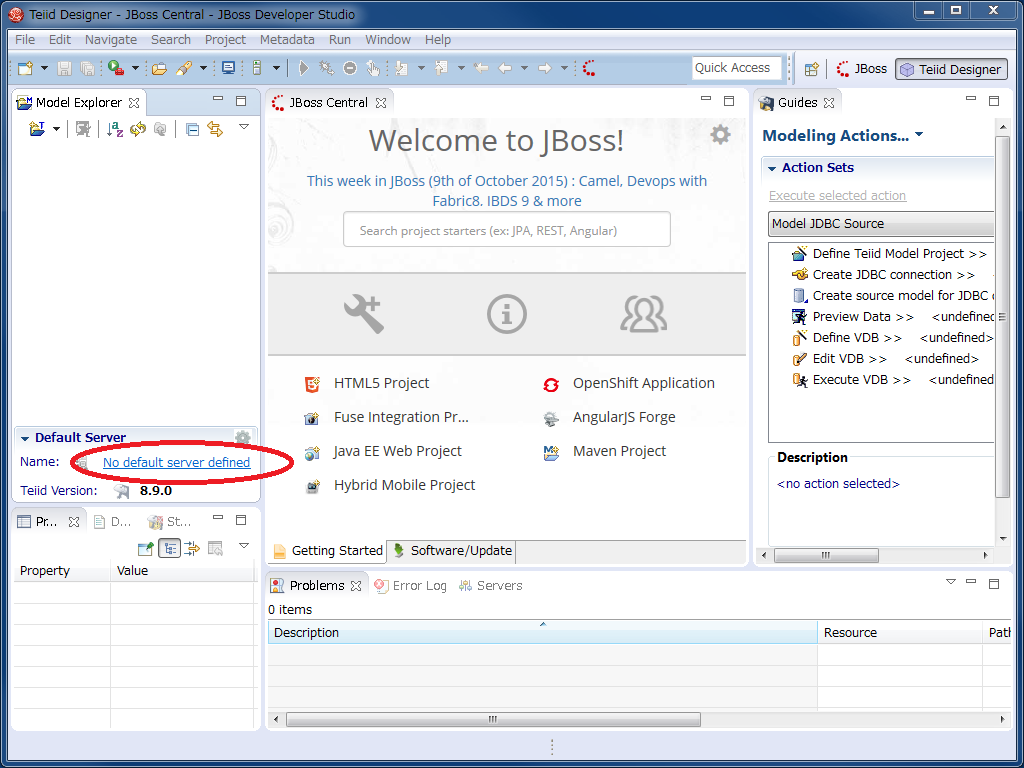
Task: Click the Search project starters field
Action: [x=507, y=230]
